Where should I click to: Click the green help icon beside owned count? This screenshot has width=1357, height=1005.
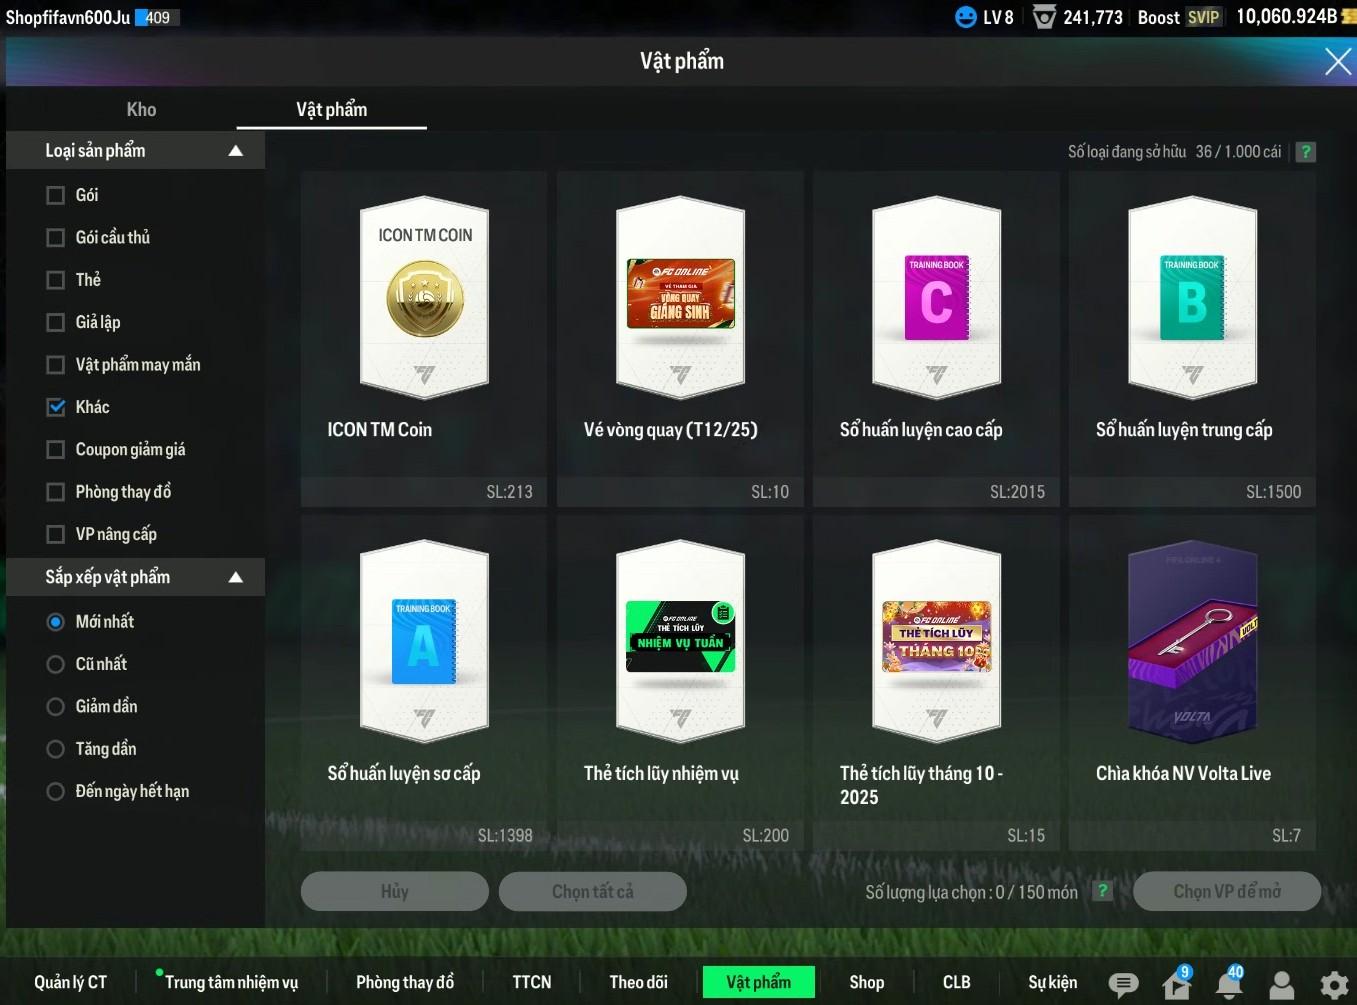pyautogui.click(x=1305, y=152)
